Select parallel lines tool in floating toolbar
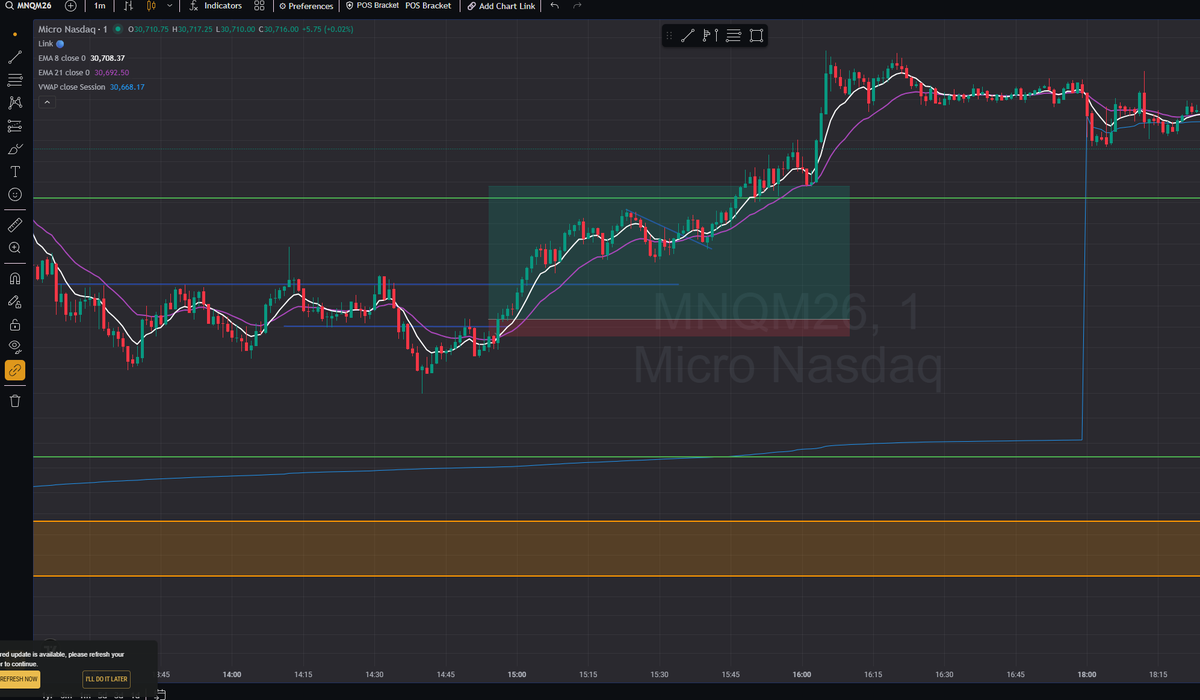Screen dimensions: 1200x700 tap(733, 36)
